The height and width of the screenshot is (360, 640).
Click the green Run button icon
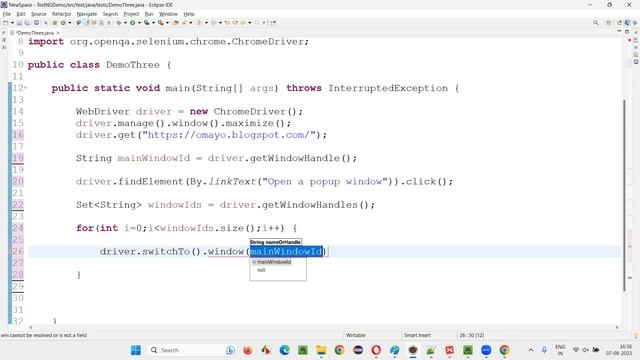[x=133, y=23]
